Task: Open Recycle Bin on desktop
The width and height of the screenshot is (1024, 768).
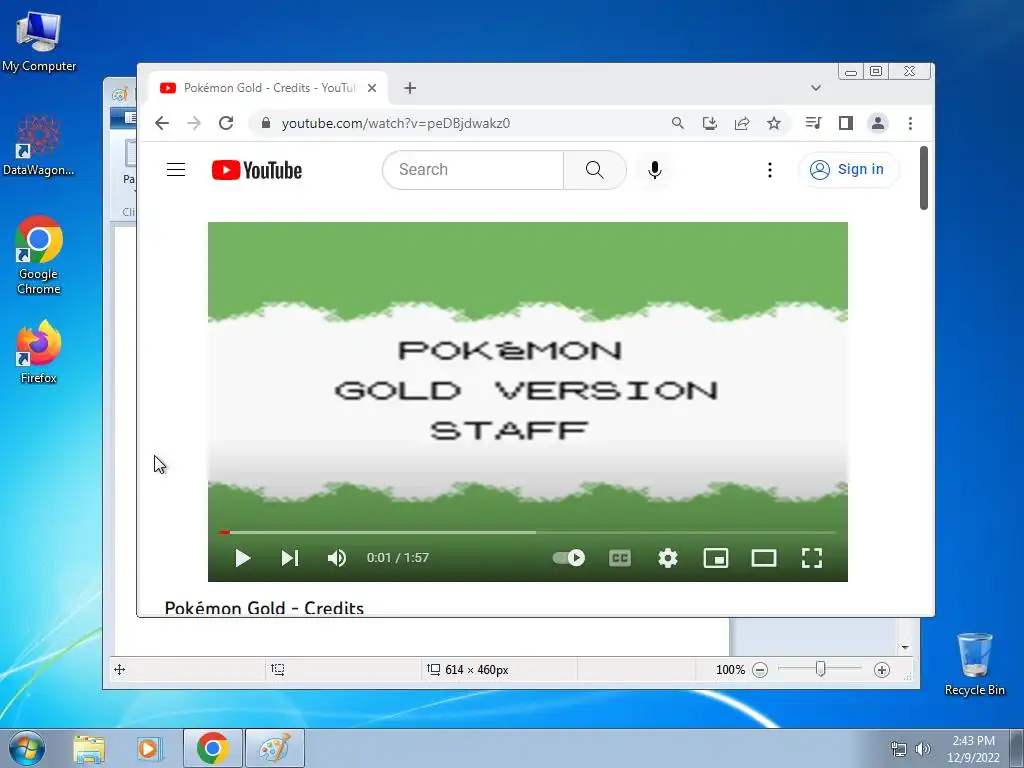Action: pos(974,664)
